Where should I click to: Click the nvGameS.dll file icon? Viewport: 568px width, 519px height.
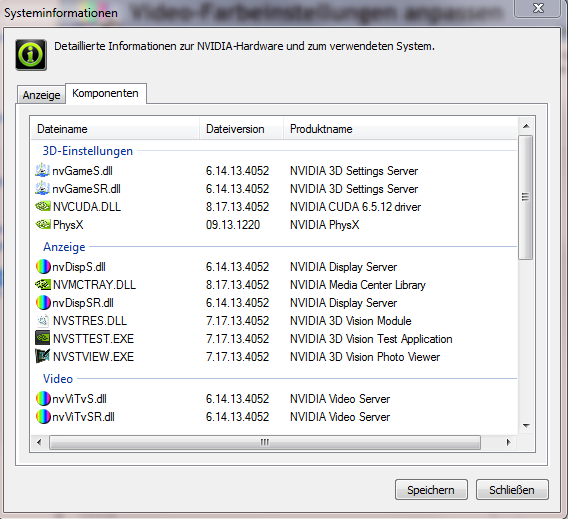(42, 170)
